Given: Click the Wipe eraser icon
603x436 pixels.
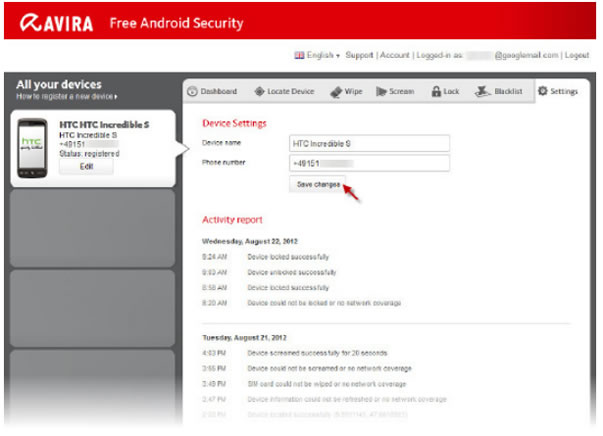Looking at the screenshot, I should [x=336, y=92].
